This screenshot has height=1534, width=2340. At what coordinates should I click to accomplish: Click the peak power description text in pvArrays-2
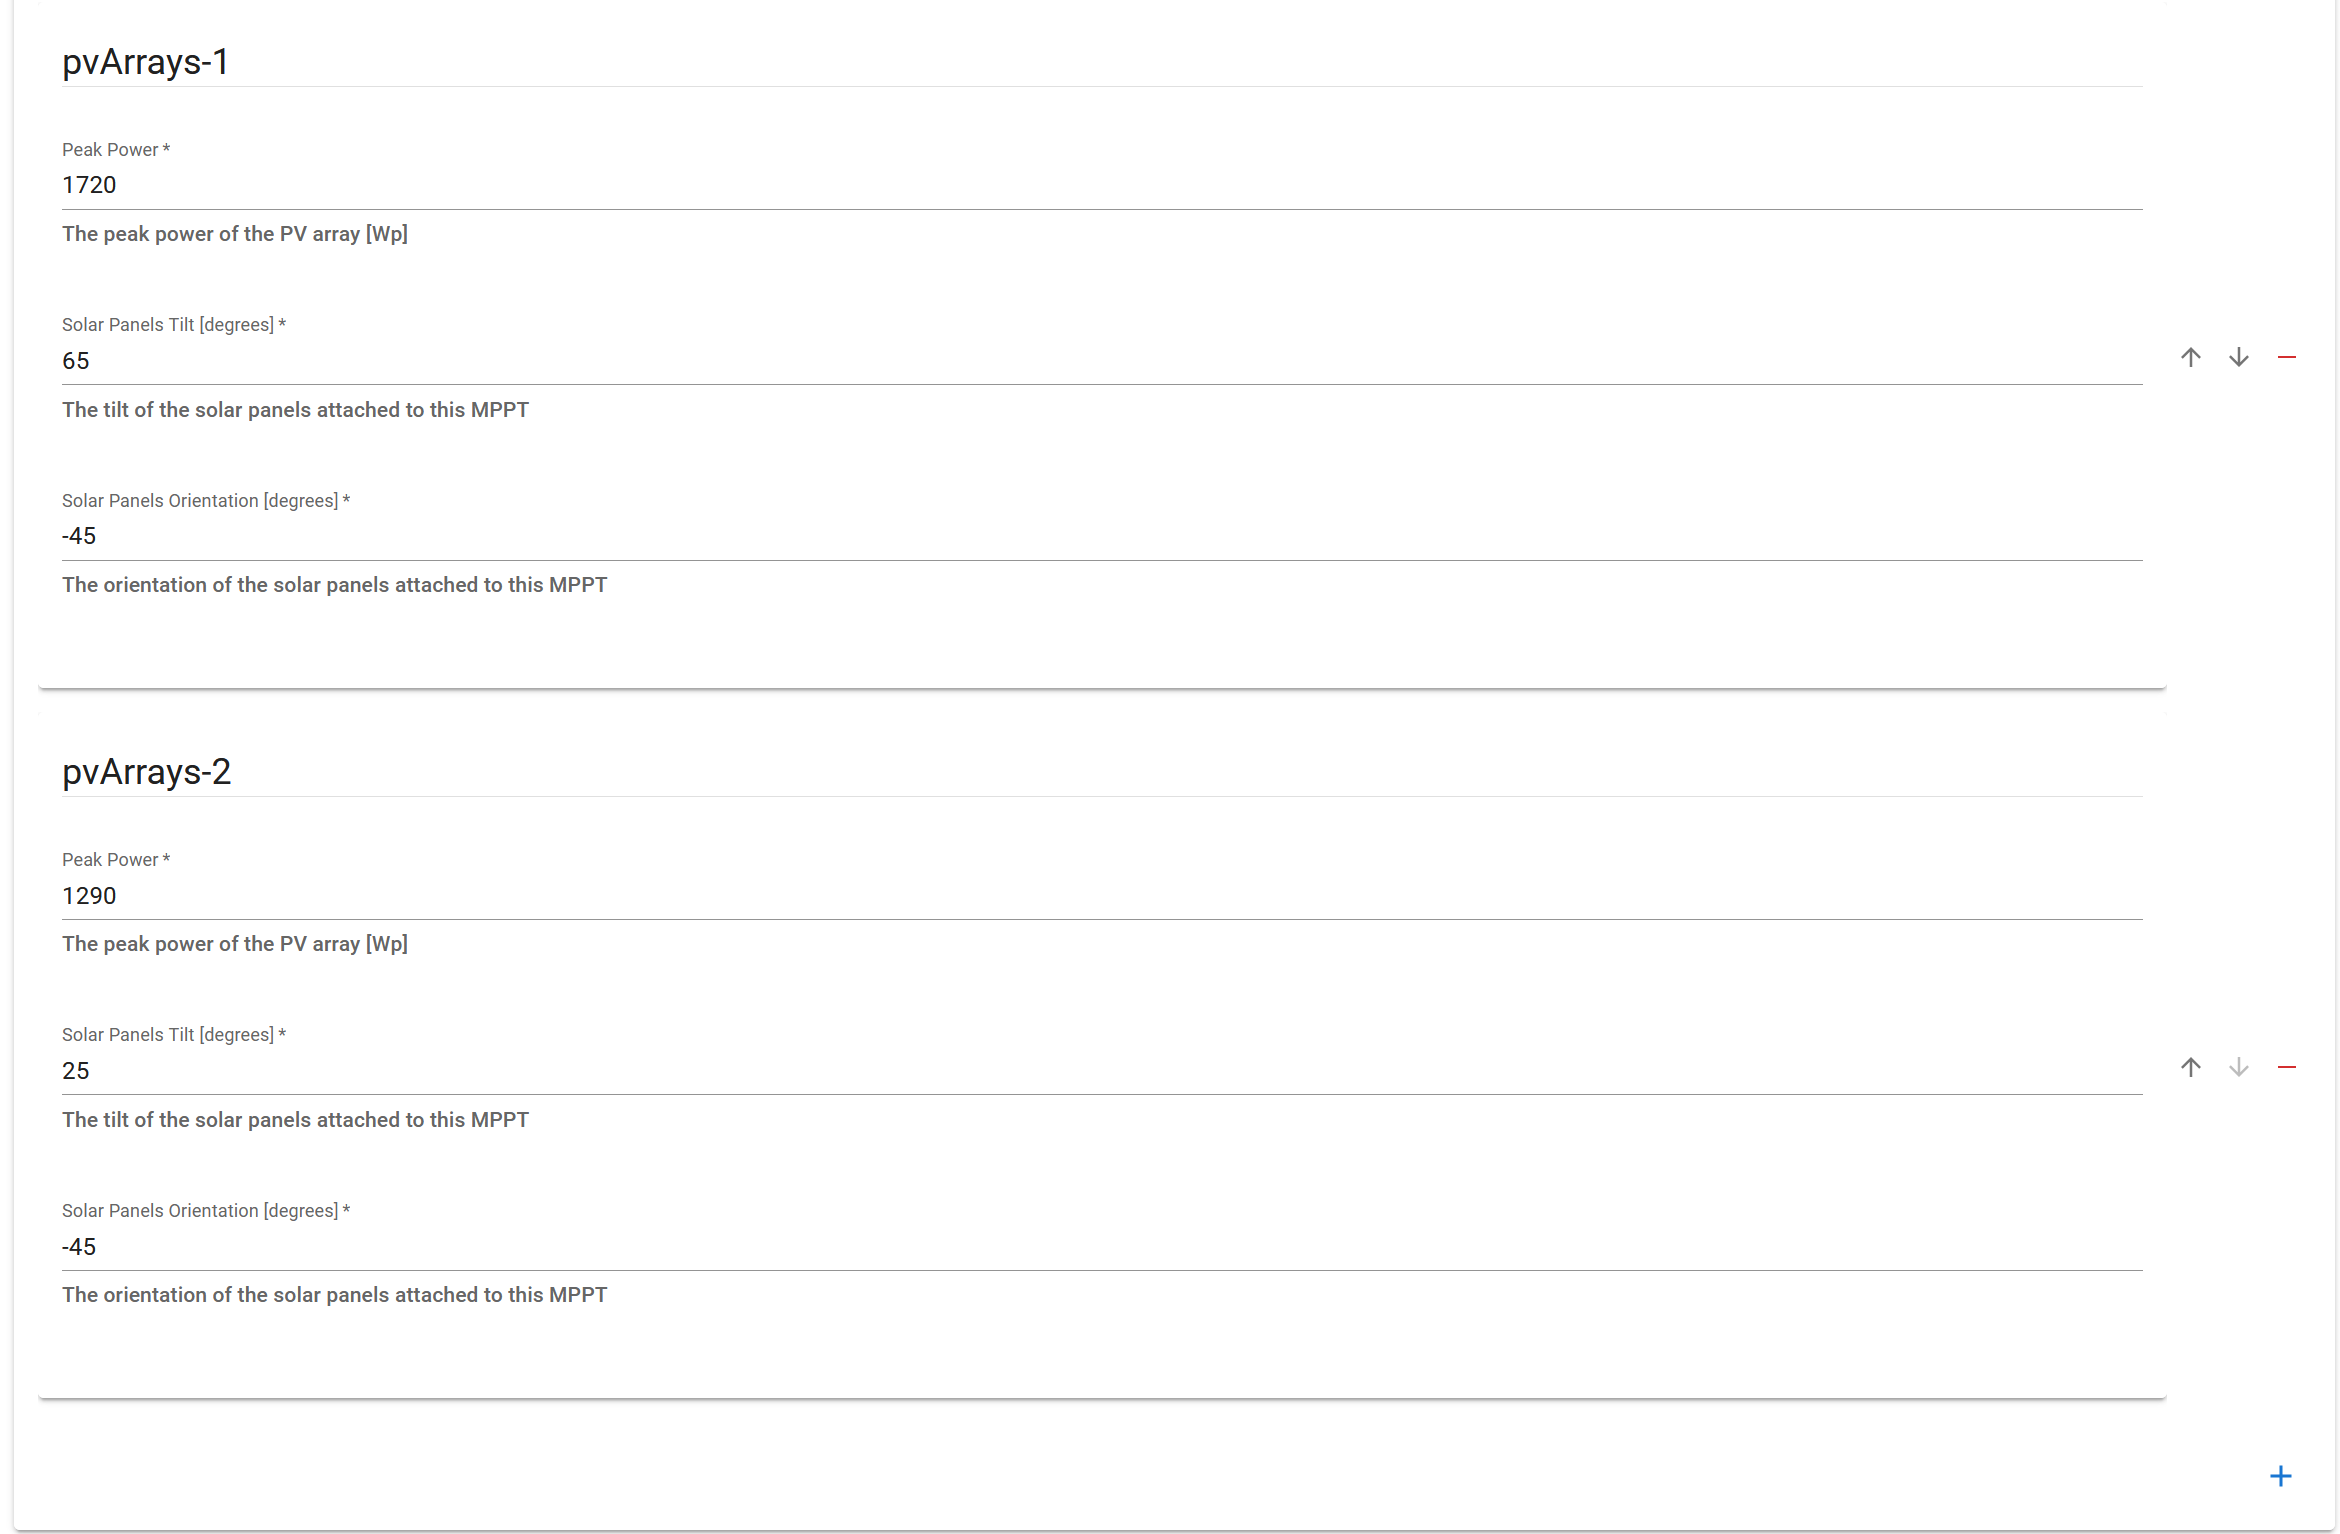coord(235,944)
